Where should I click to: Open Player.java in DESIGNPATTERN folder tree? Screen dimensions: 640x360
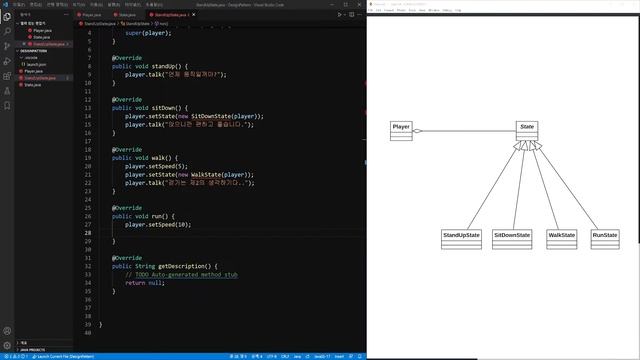click(x=33, y=71)
